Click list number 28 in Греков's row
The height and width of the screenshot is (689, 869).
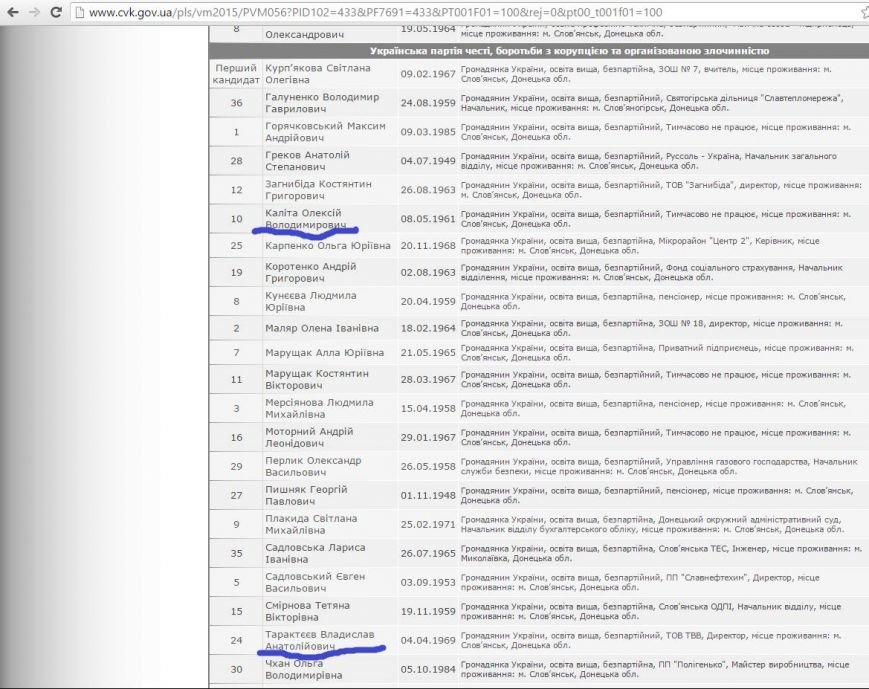click(x=237, y=161)
